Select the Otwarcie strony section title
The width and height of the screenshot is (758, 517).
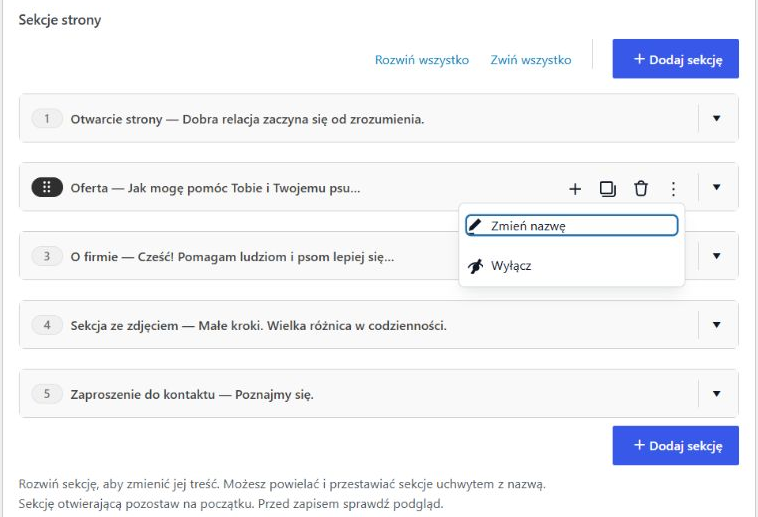click(x=247, y=119)
